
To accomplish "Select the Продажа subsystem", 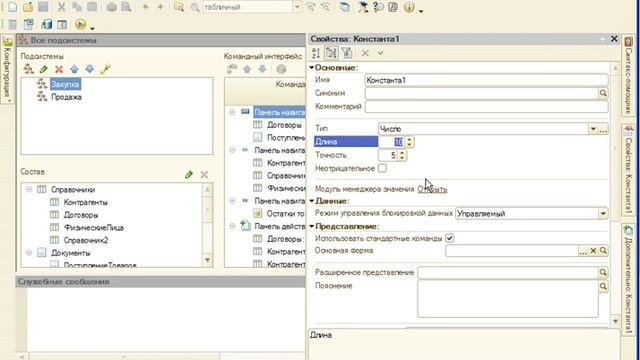I will click(x=66, y=97).
